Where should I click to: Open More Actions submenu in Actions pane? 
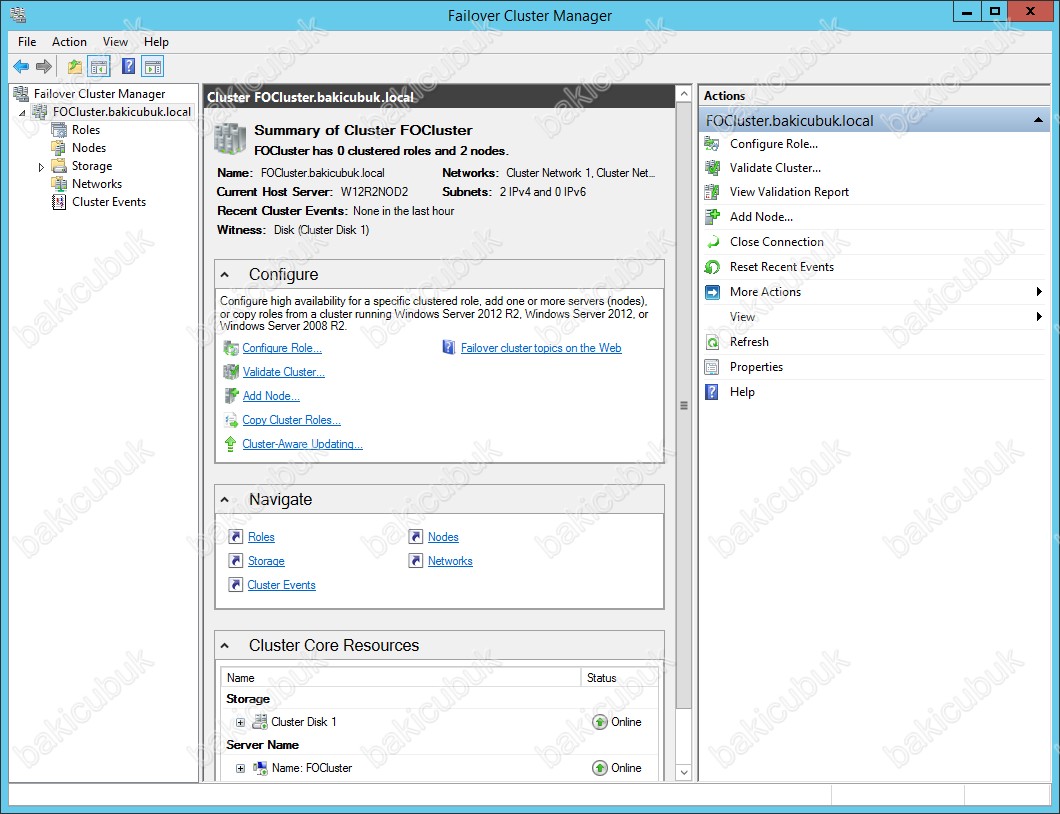coord(765,292)
